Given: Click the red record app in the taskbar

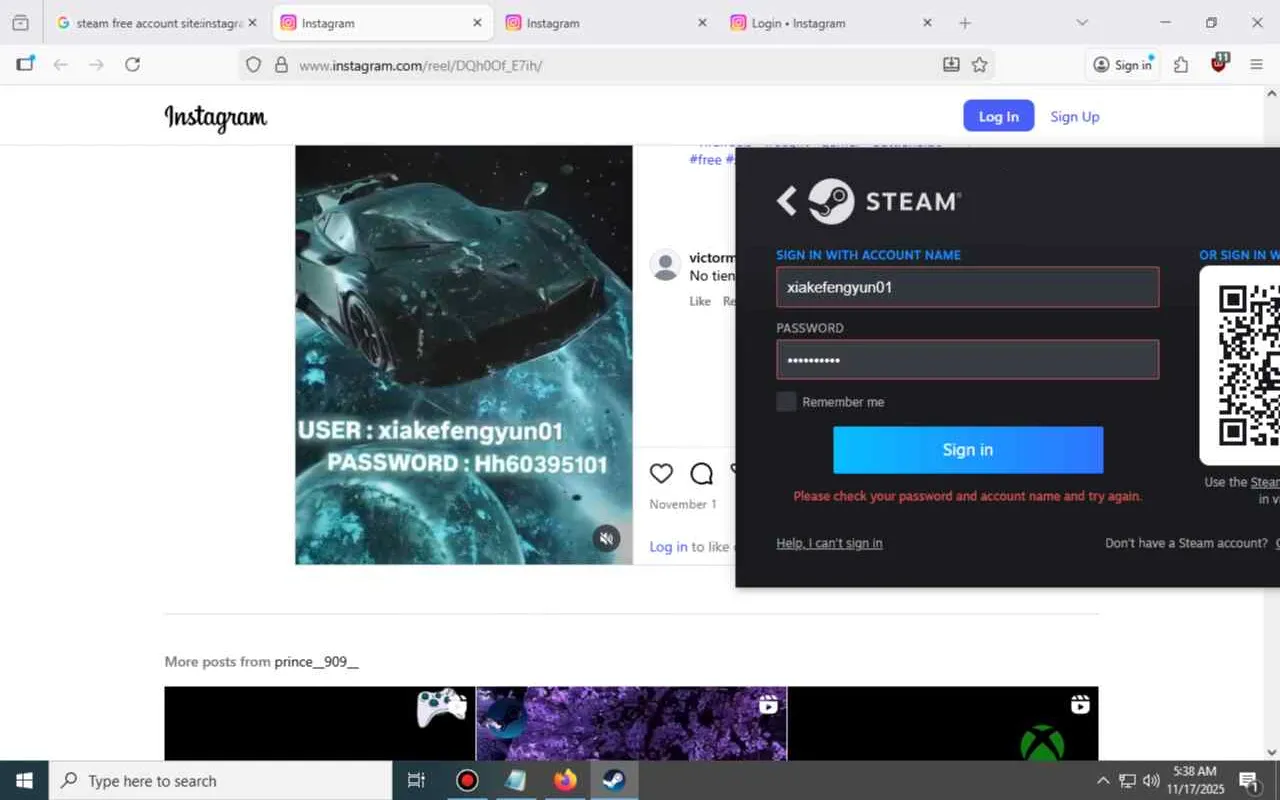Looking at the screenshot, I should (467, 781).
